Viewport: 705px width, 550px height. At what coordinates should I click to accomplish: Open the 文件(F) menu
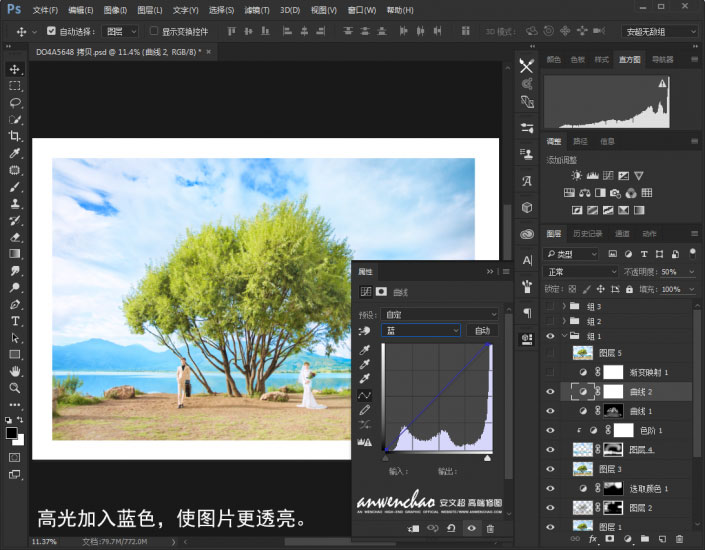[x=45, y=10]
